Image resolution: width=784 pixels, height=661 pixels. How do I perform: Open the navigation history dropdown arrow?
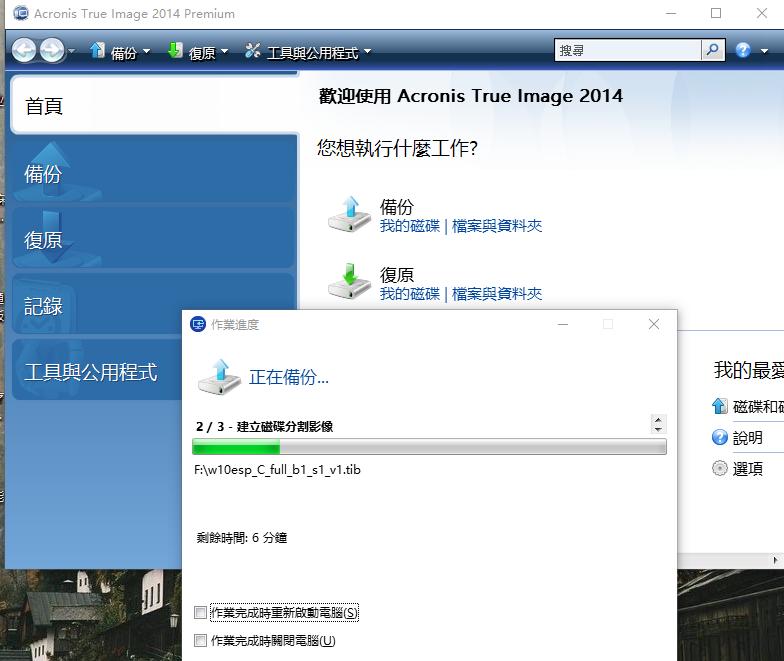72,51
